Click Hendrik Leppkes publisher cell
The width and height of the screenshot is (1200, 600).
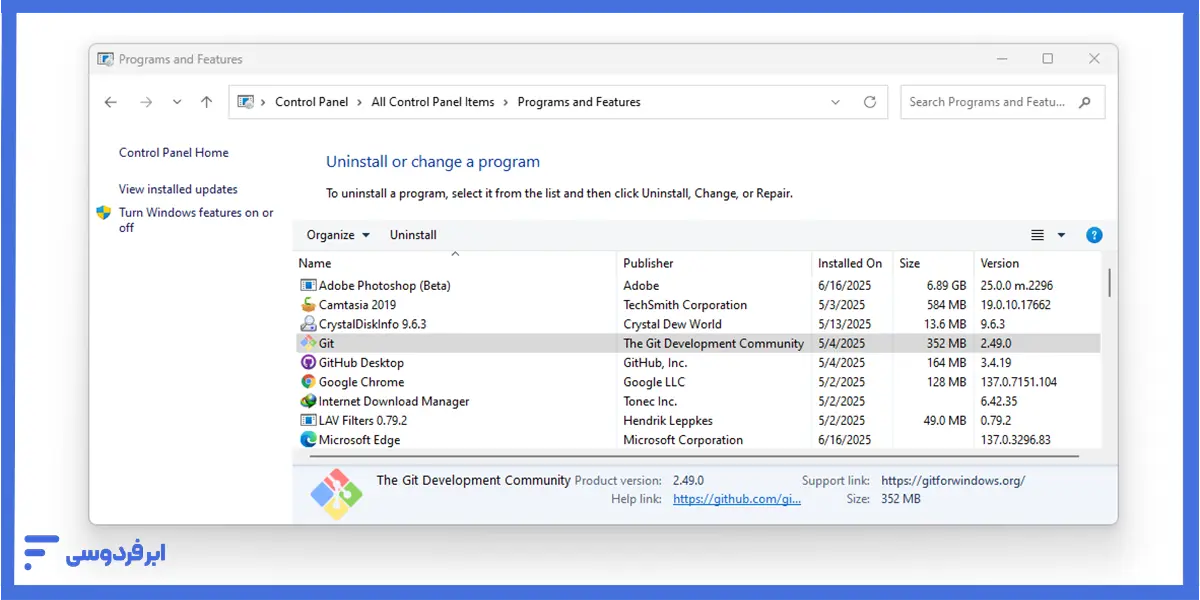(668, 421)
